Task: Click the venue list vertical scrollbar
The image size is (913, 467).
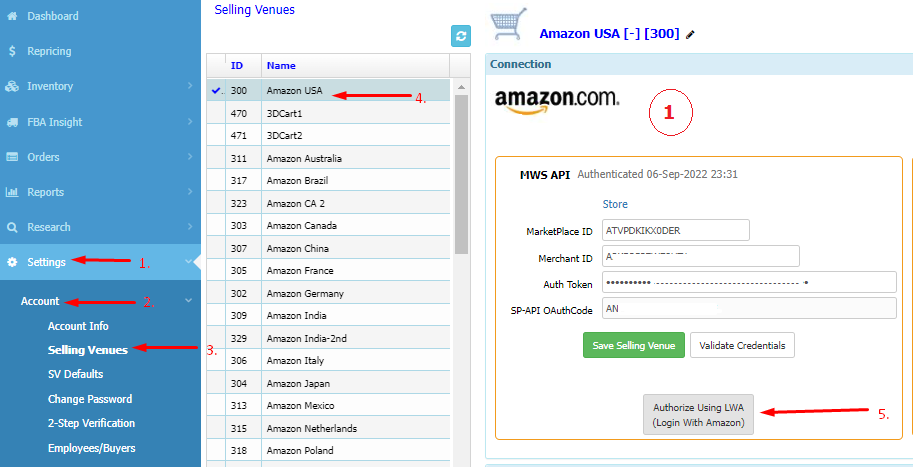Action: (x=461, y=170)
